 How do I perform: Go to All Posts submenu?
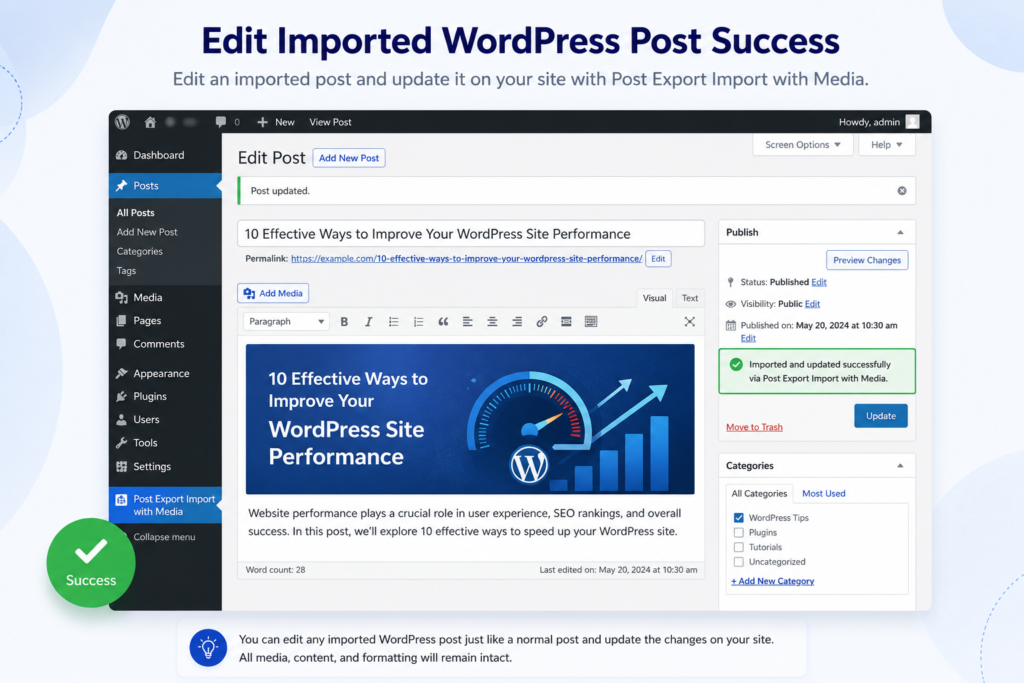click(x=136, y=213)
